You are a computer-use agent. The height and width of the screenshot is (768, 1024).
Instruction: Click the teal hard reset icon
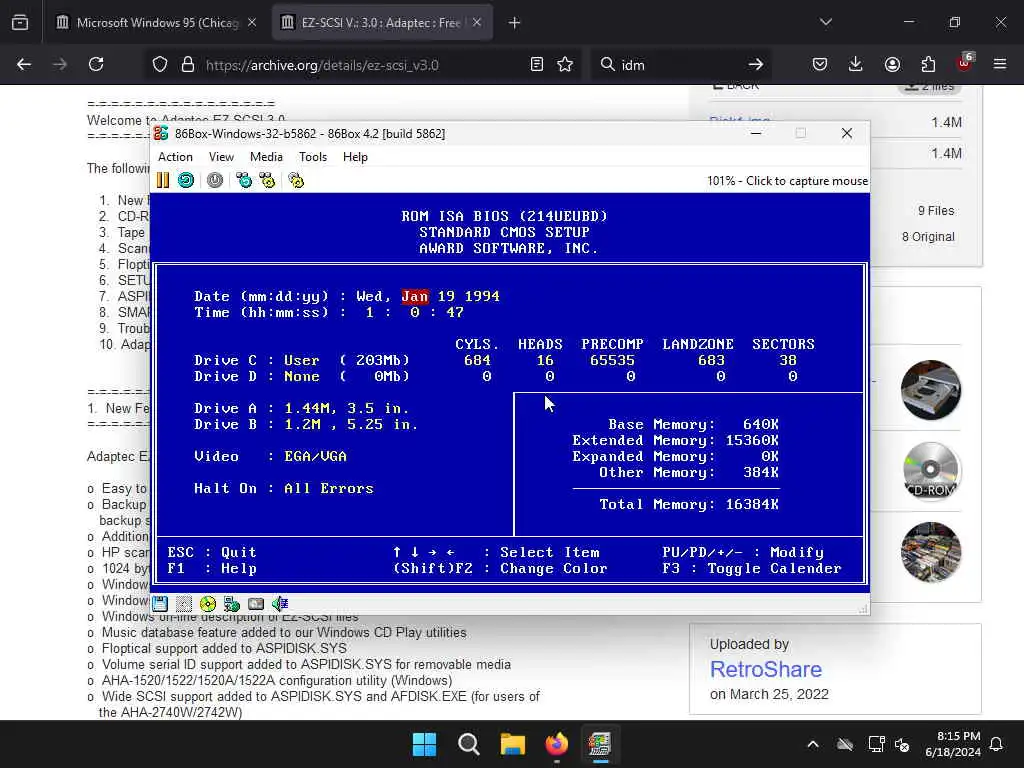pyautogui.click(x=186, y=180)
